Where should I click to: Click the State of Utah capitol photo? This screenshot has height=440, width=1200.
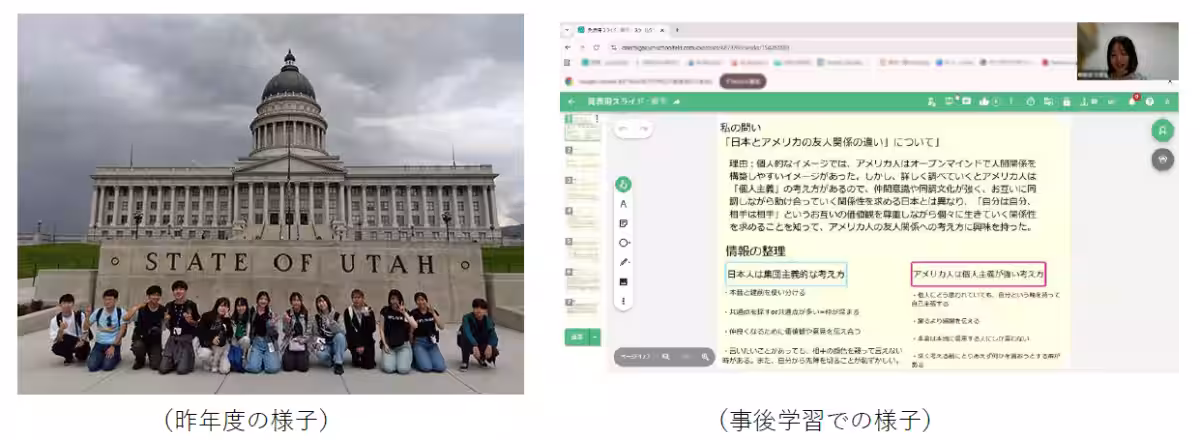(x=271, y=204)
